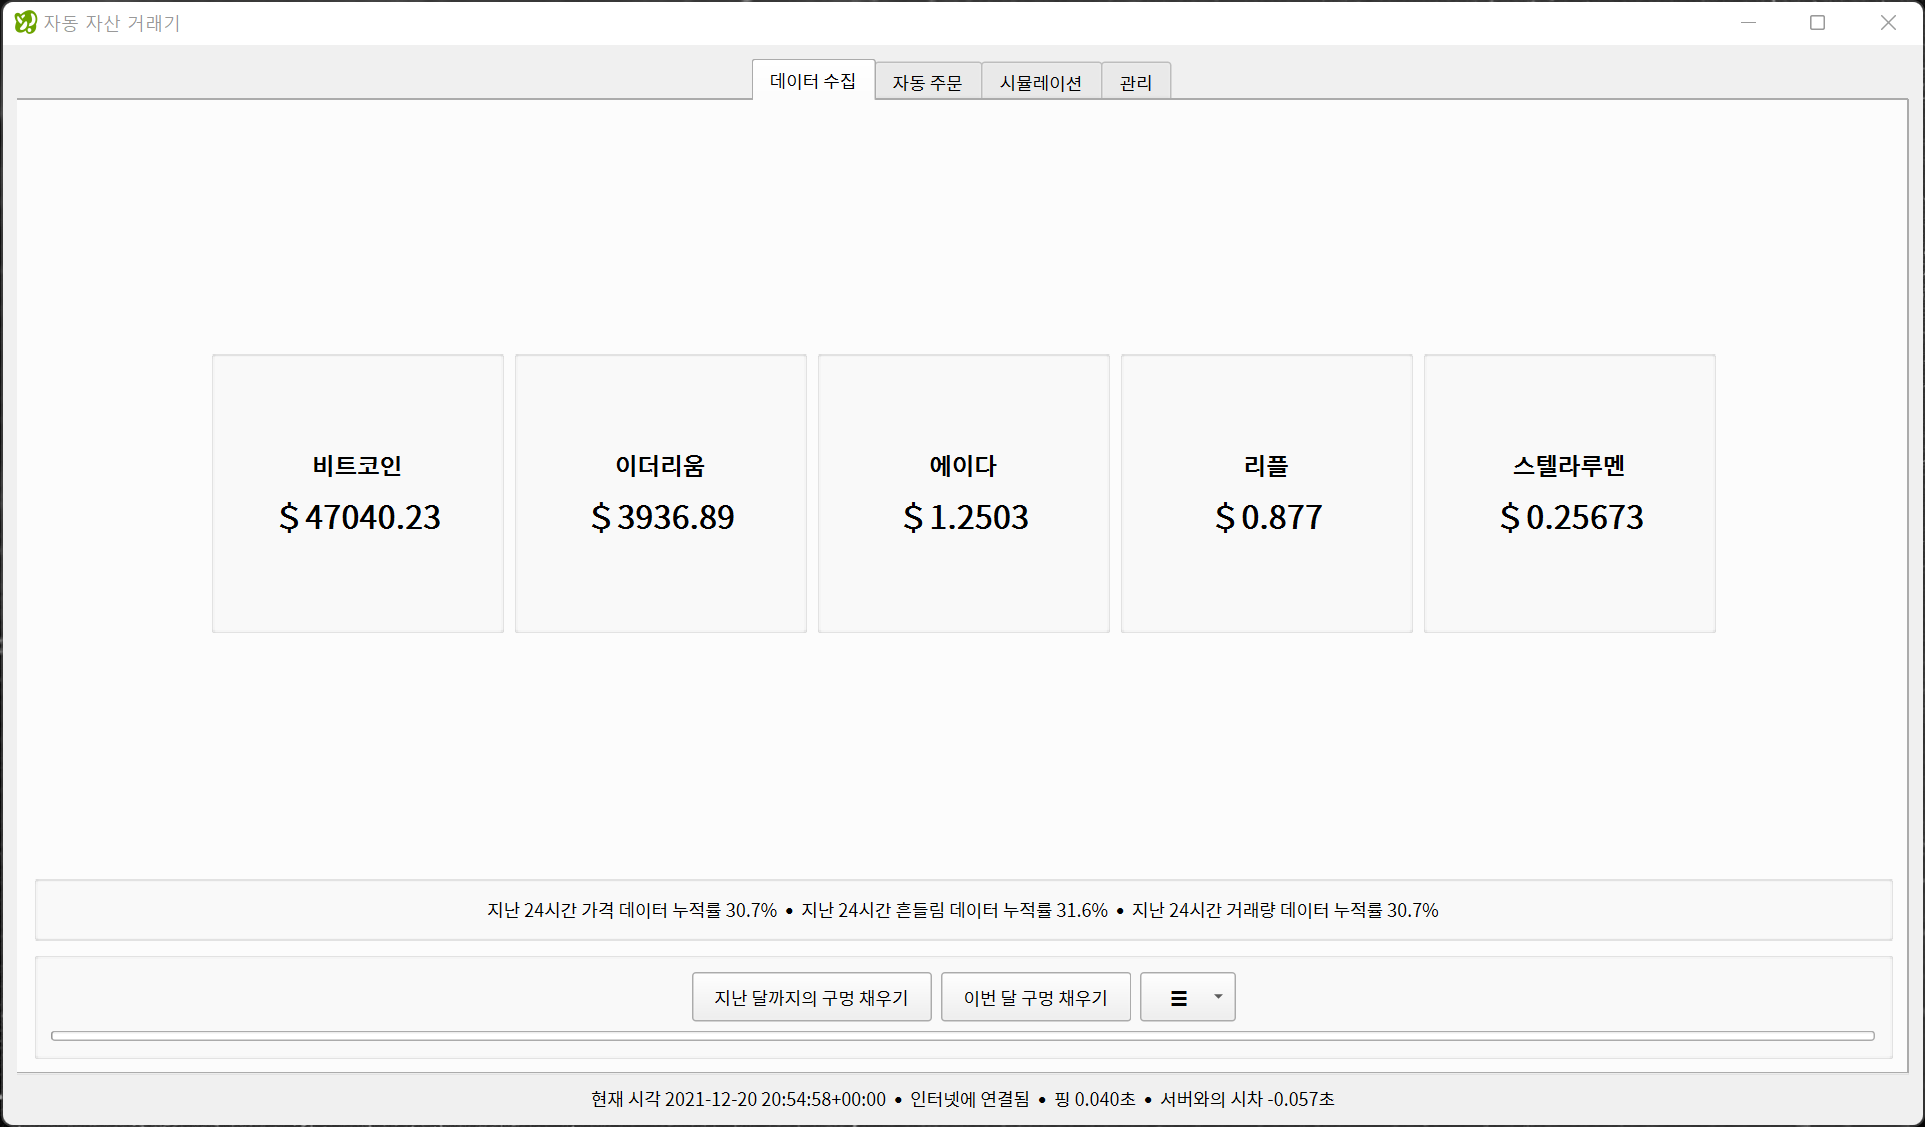The image size is (1925, 1127).
Task: Select the 데이터 수집 tab
Action: tap(812, 81)
